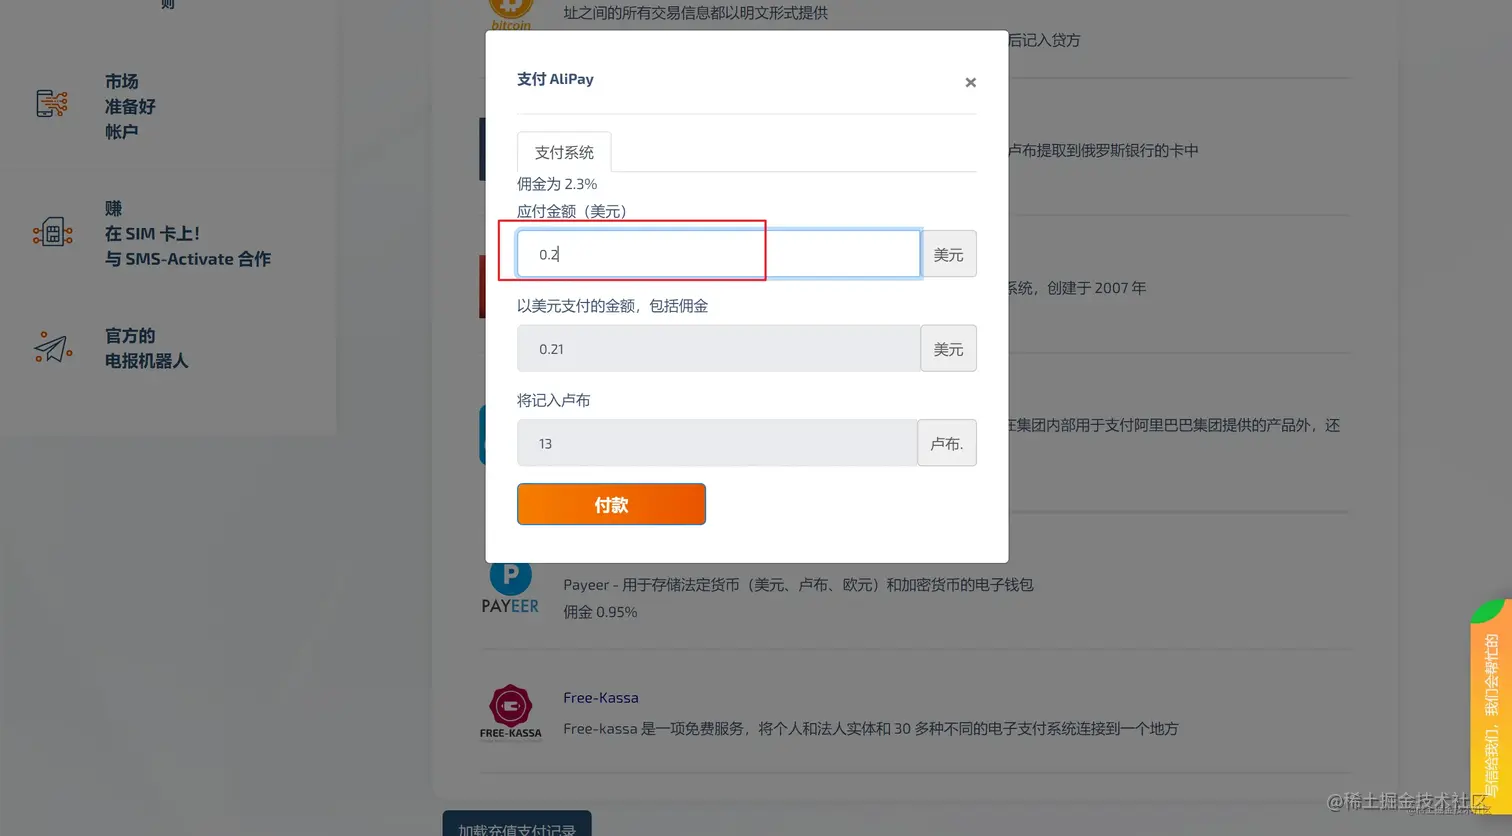This screenshot has height=836, width=1512.
Task: Select the 支付系统 tab
Action: [x=564, y=152]
